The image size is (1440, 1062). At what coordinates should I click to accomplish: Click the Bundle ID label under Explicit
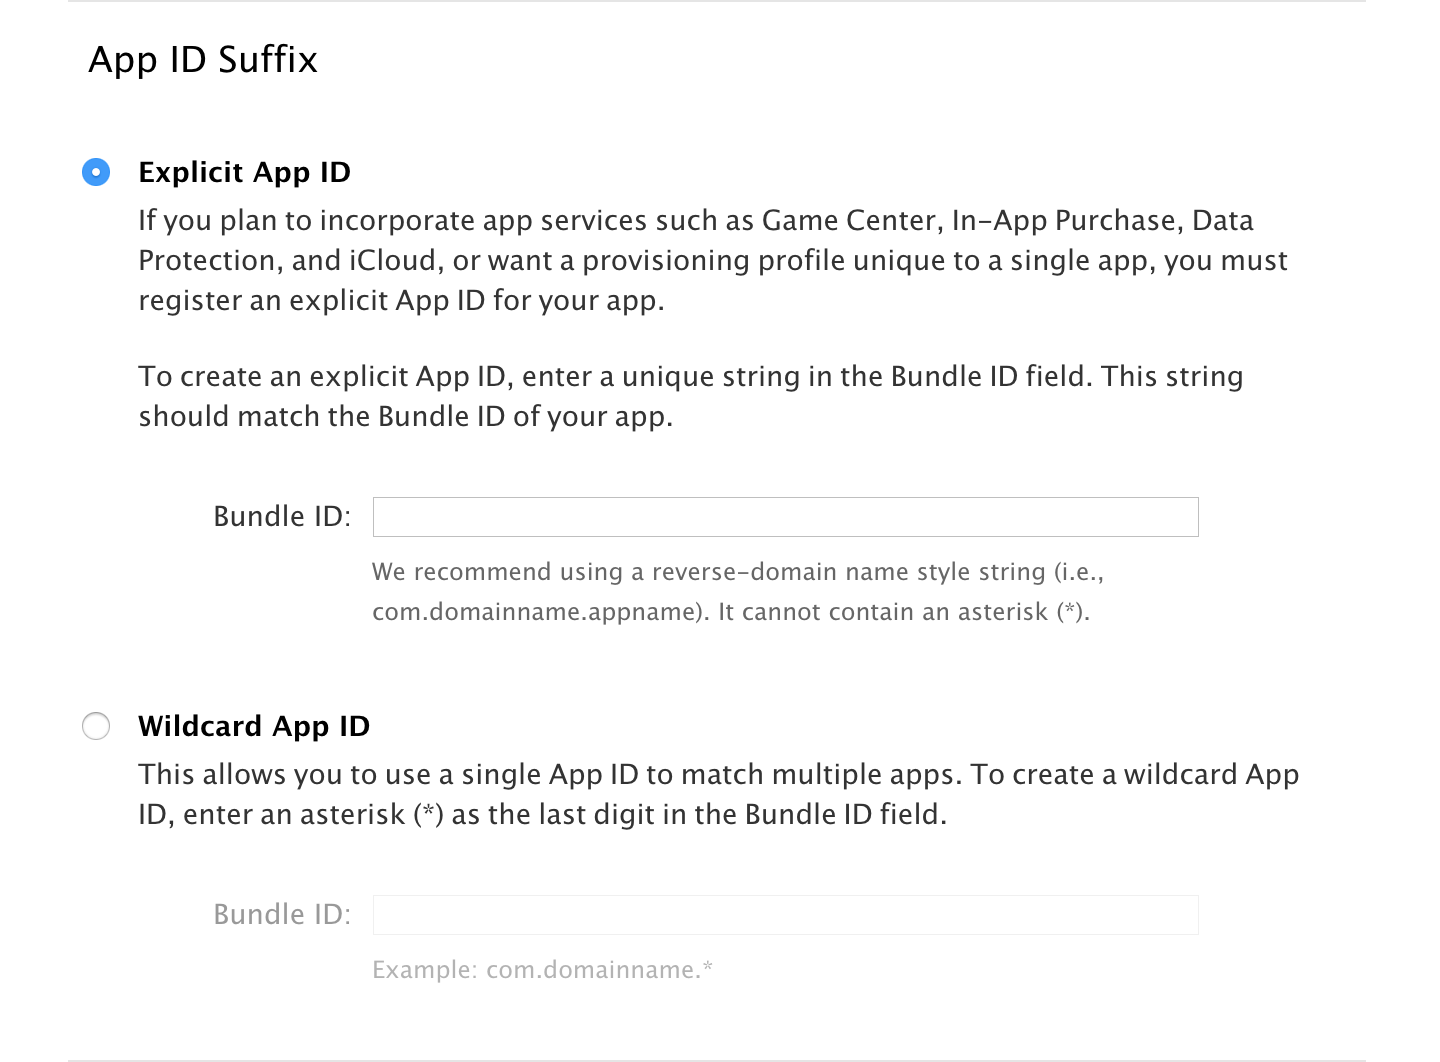pyautogui.click(x=282, y=517)
